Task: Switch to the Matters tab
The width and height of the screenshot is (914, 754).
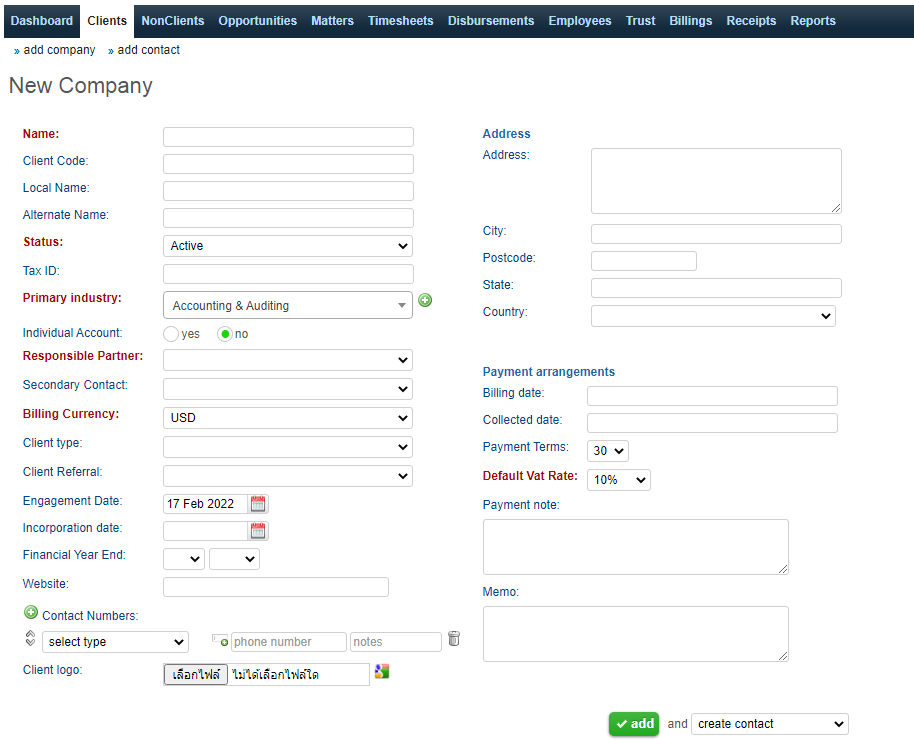Action: 332,21
